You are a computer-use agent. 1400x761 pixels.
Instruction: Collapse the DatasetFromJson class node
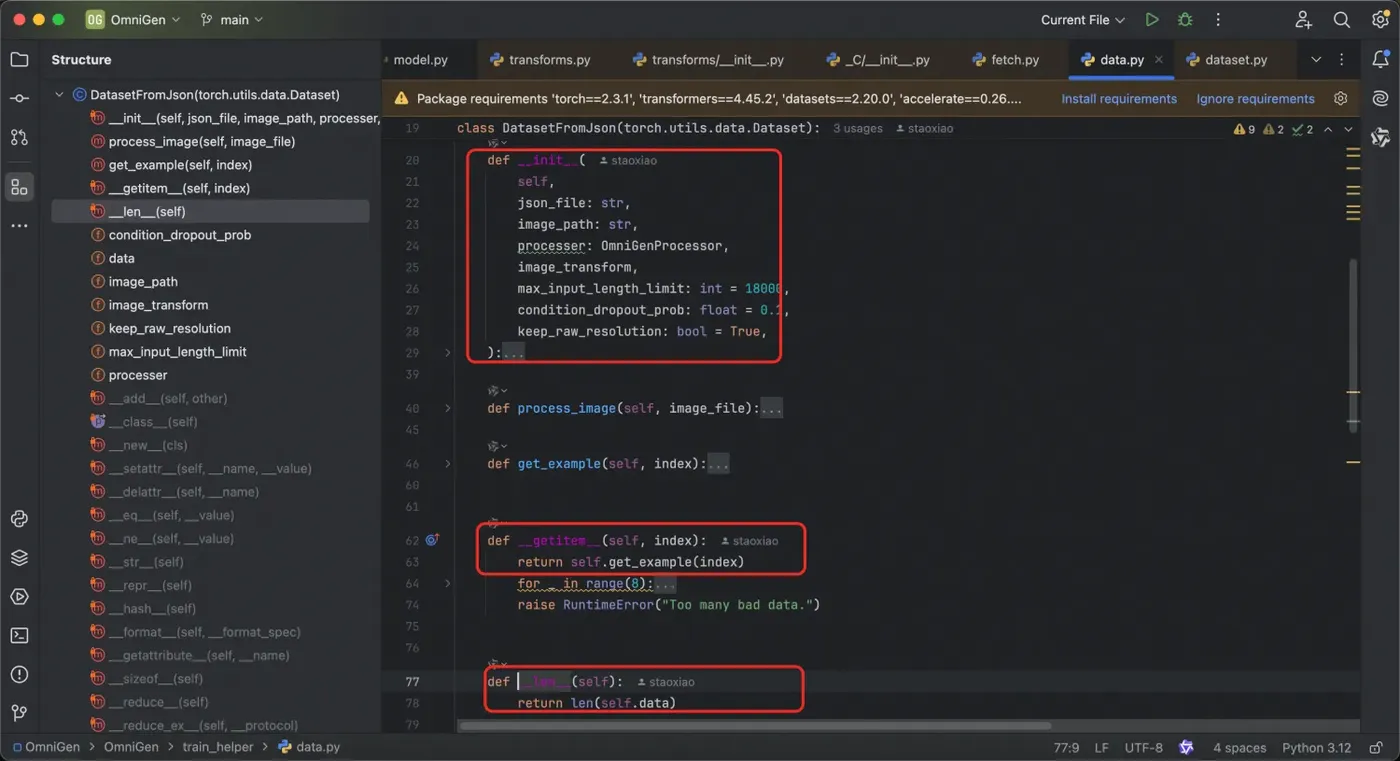click(x=59, y=95)
